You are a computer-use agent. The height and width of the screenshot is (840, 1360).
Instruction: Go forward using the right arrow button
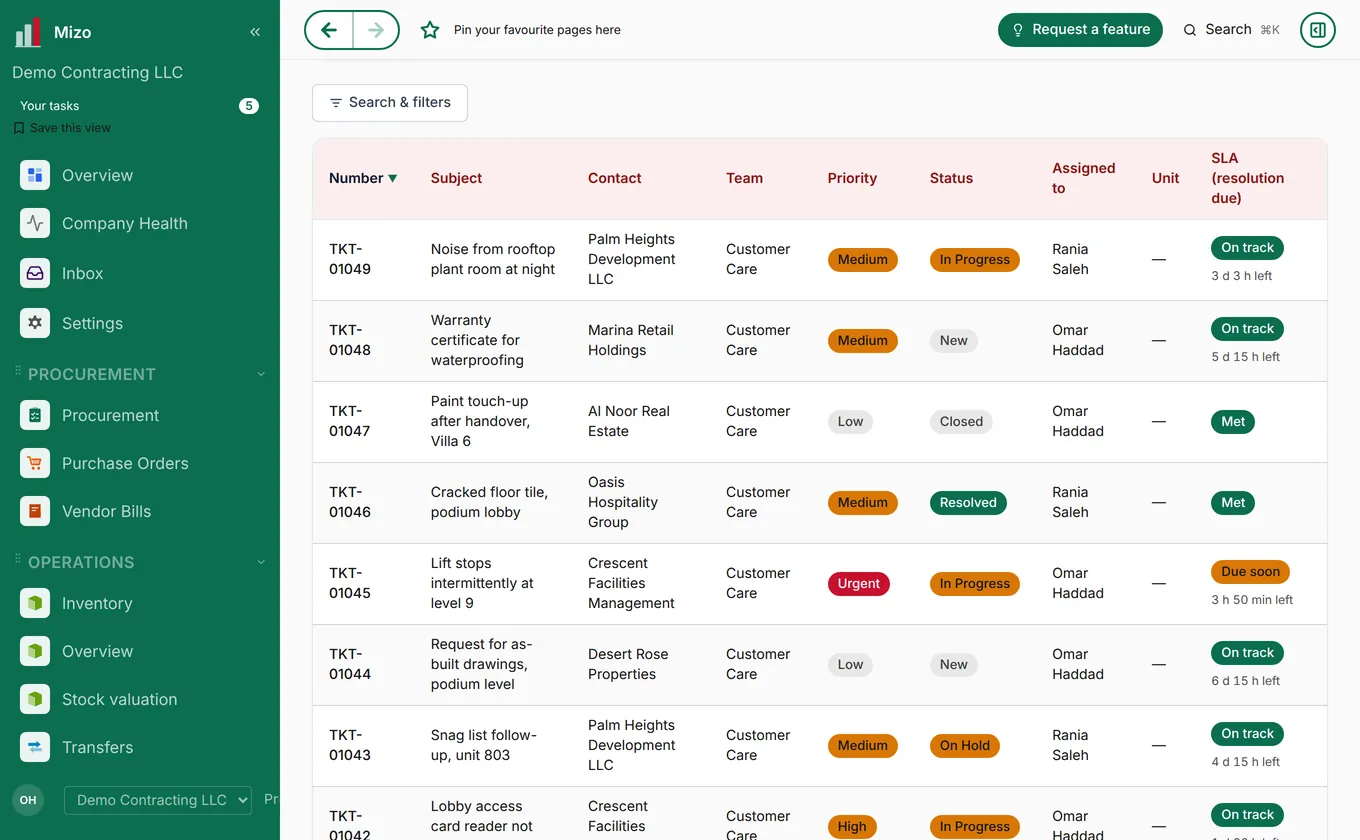tap(376, 30)
